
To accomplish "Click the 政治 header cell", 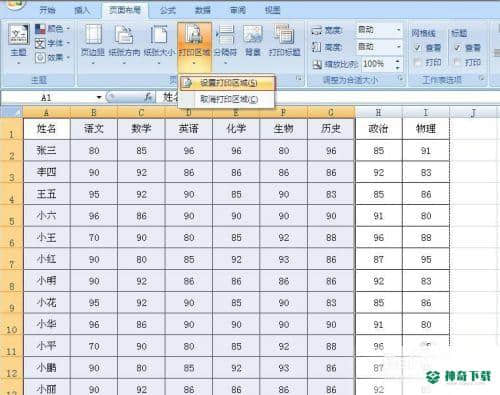I will 378,129.
